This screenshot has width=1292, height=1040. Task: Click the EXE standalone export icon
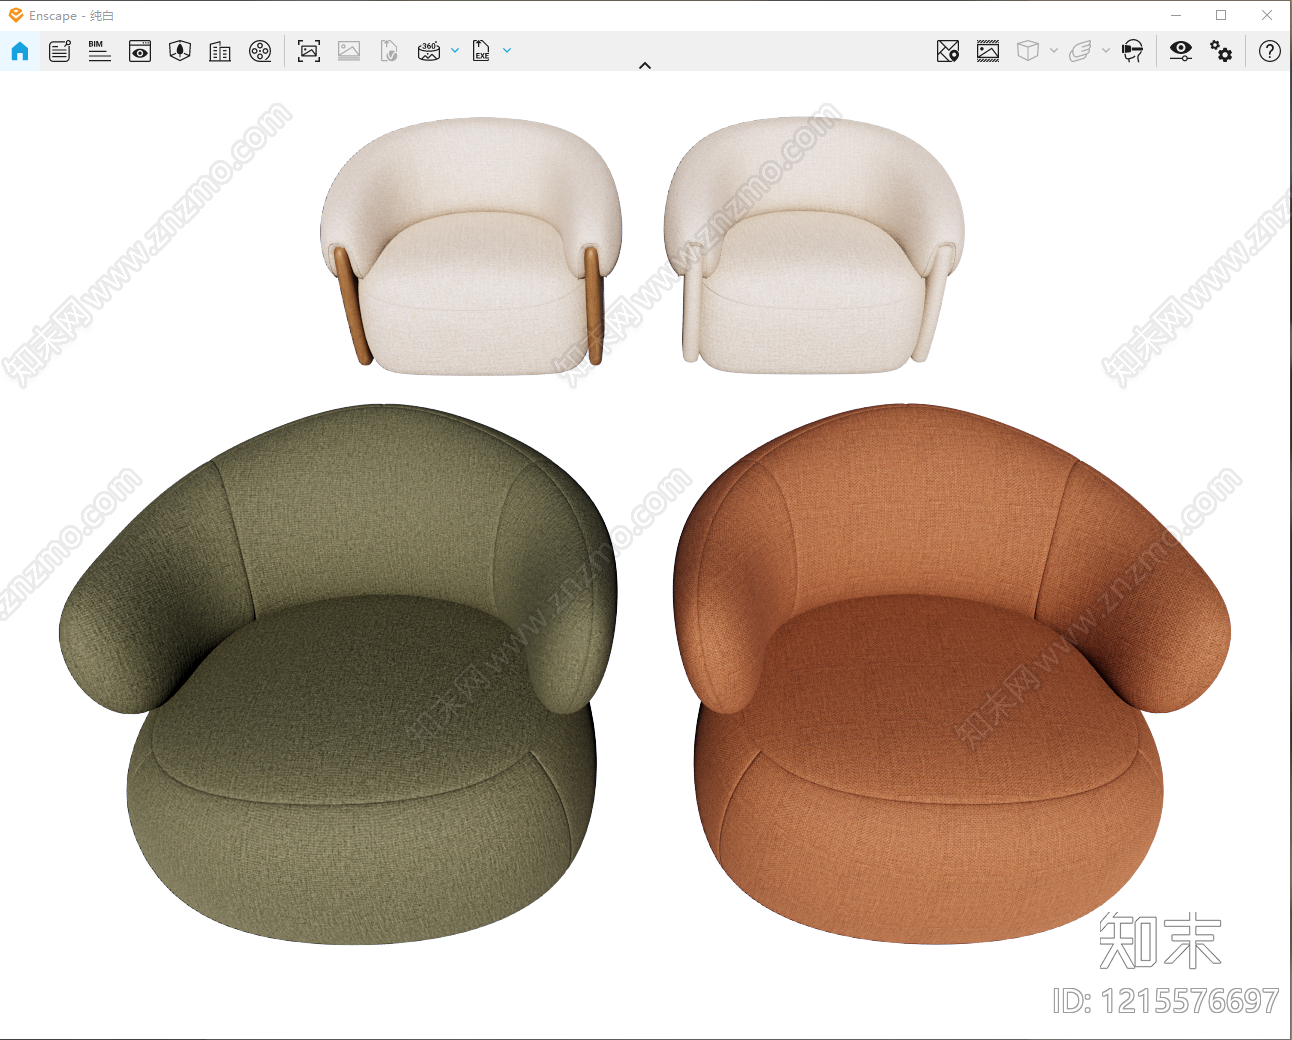click(x=481, y=51)
